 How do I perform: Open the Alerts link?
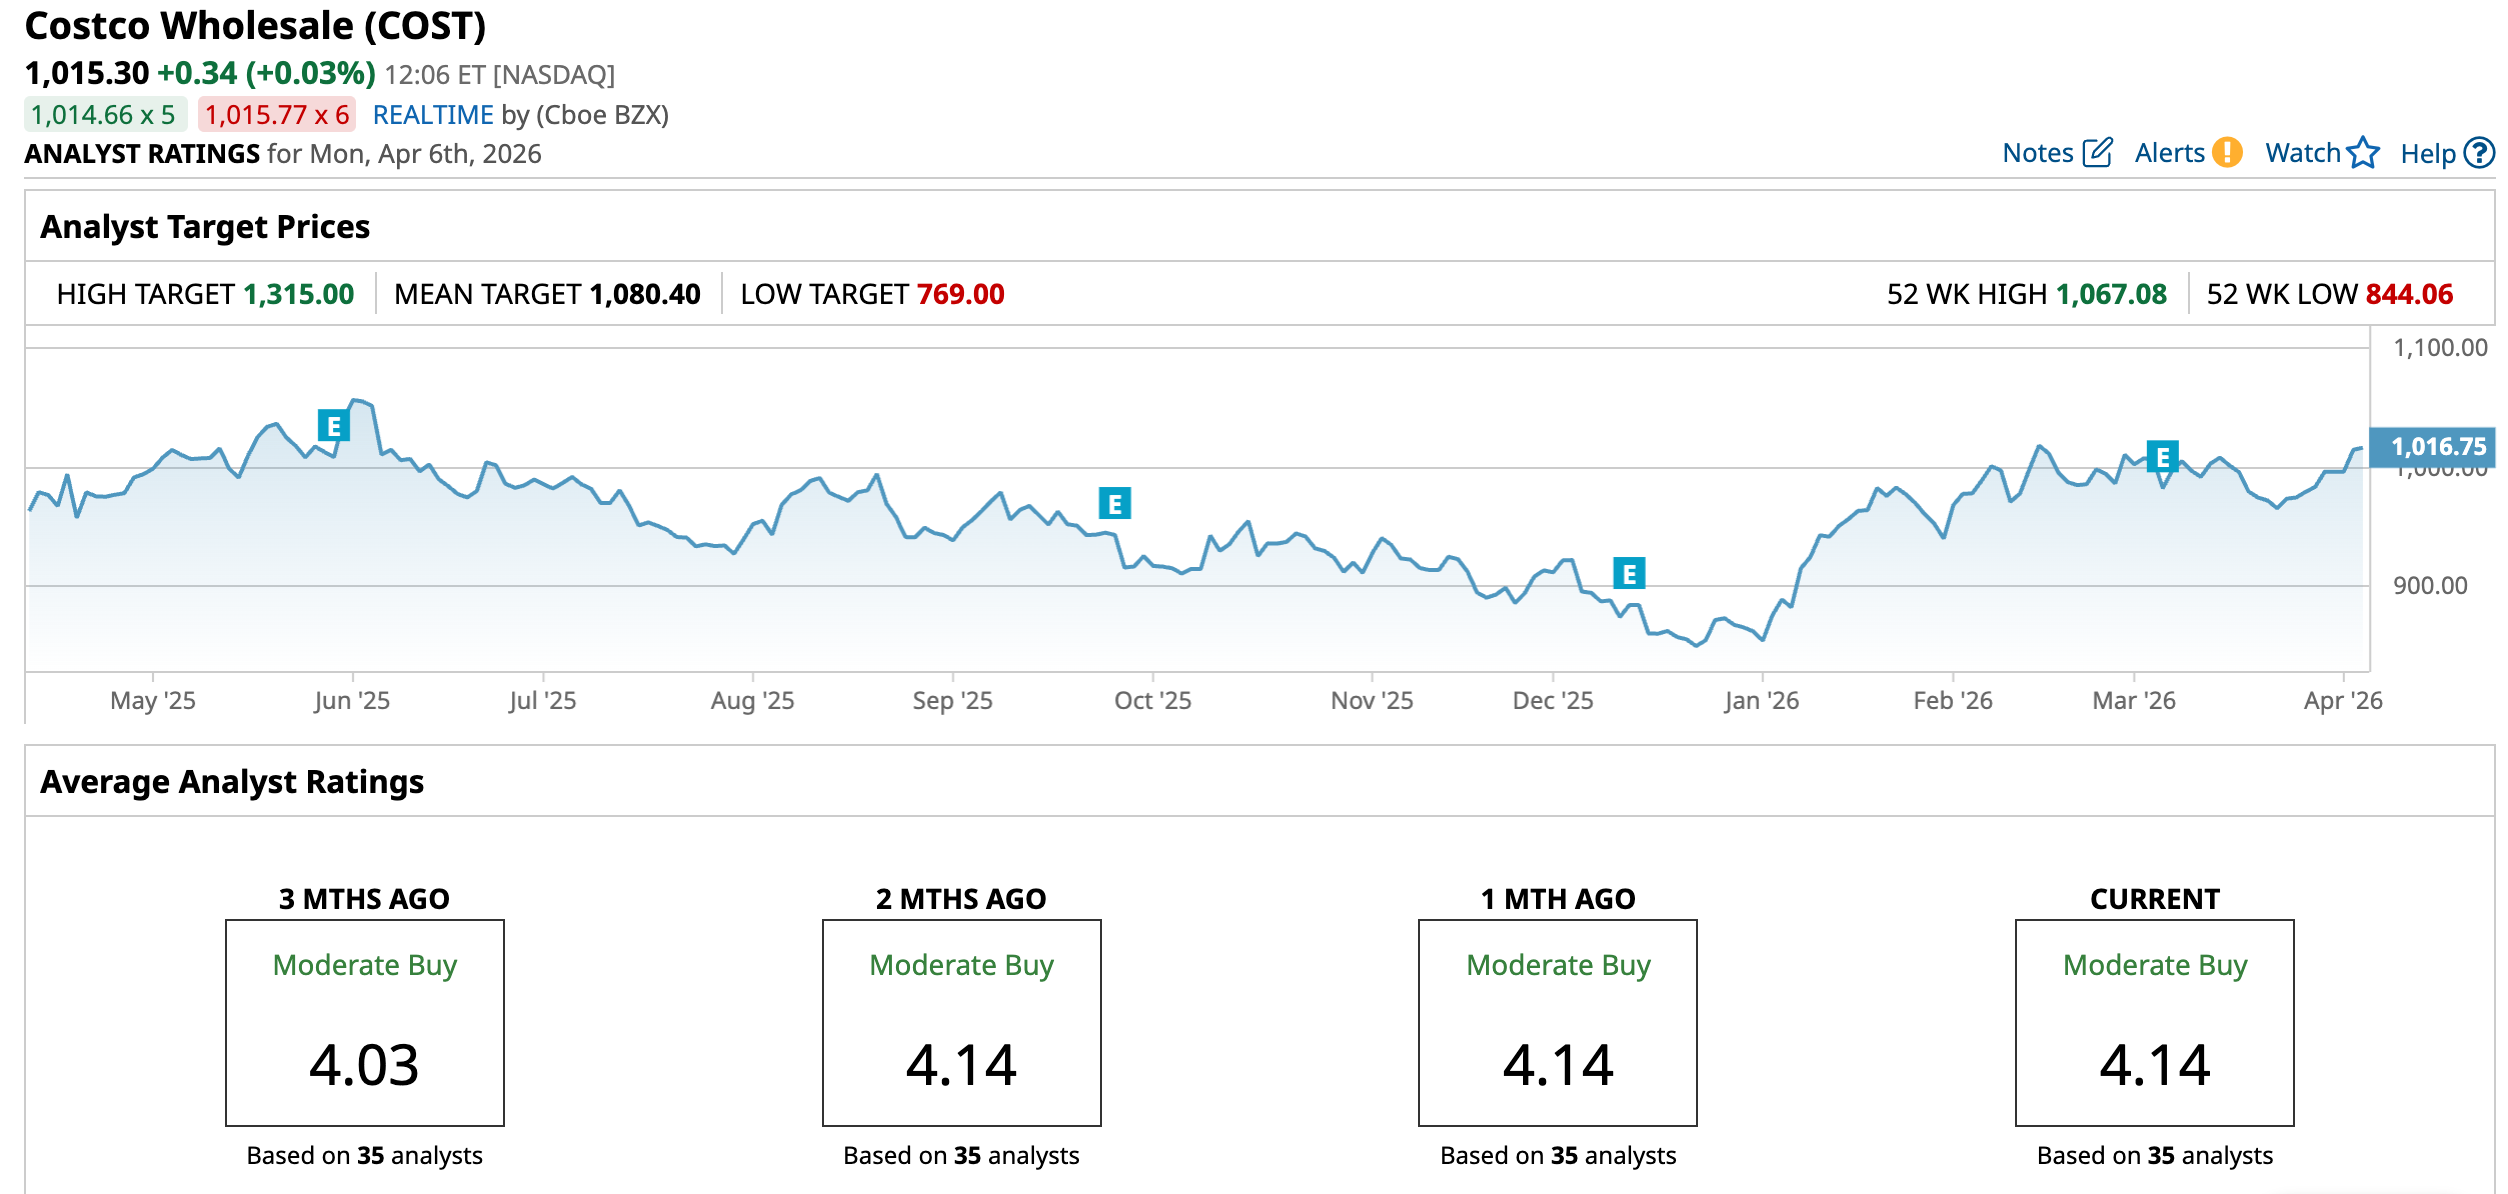2169,153
